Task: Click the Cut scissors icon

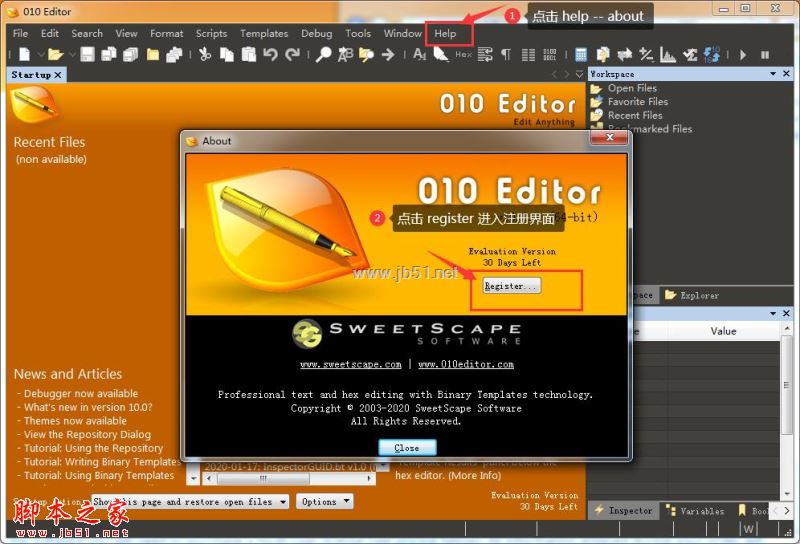Action: pyautogui.click(x=205, y=54)
